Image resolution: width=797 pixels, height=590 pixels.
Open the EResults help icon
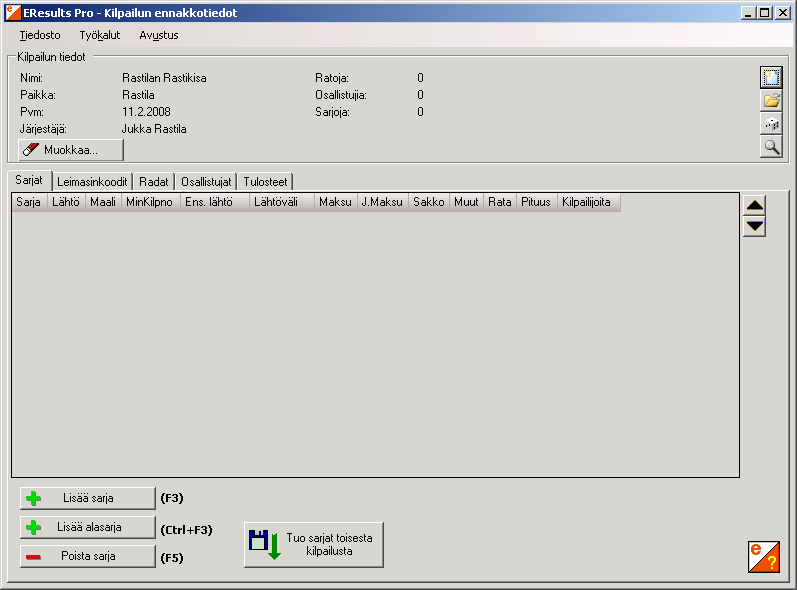click(763, 557)
